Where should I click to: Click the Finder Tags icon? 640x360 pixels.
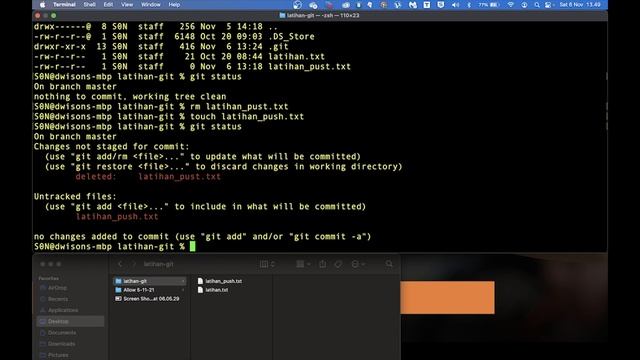(x=338, y=264)
